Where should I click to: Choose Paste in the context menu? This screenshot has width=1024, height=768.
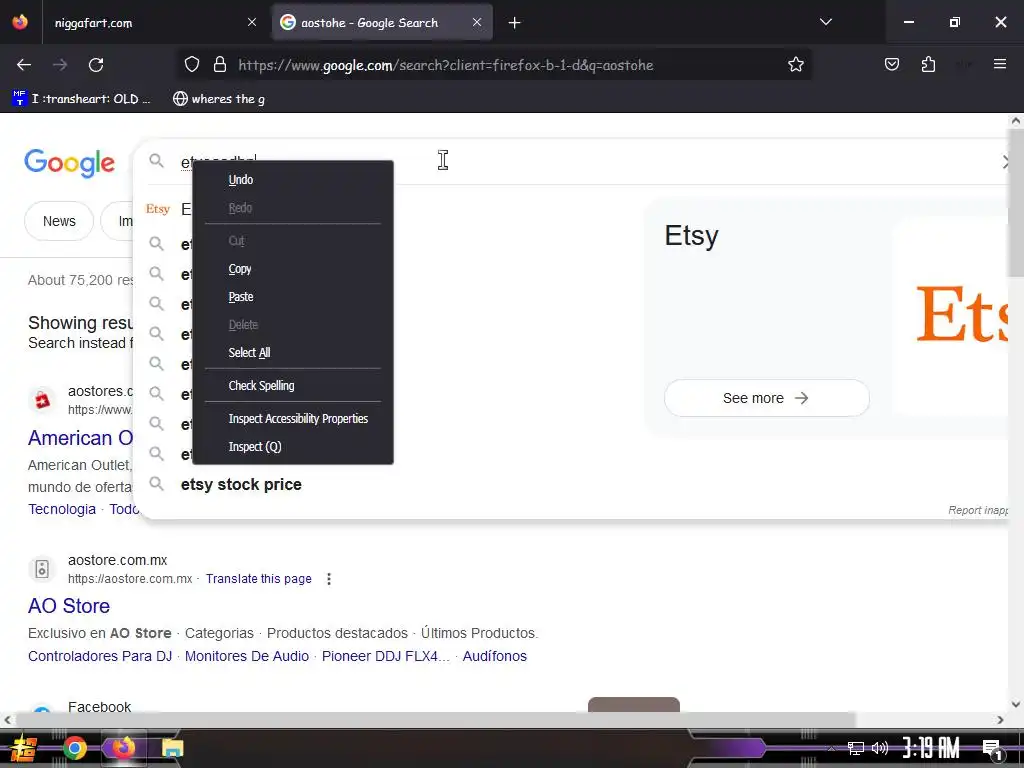point(293,296)
